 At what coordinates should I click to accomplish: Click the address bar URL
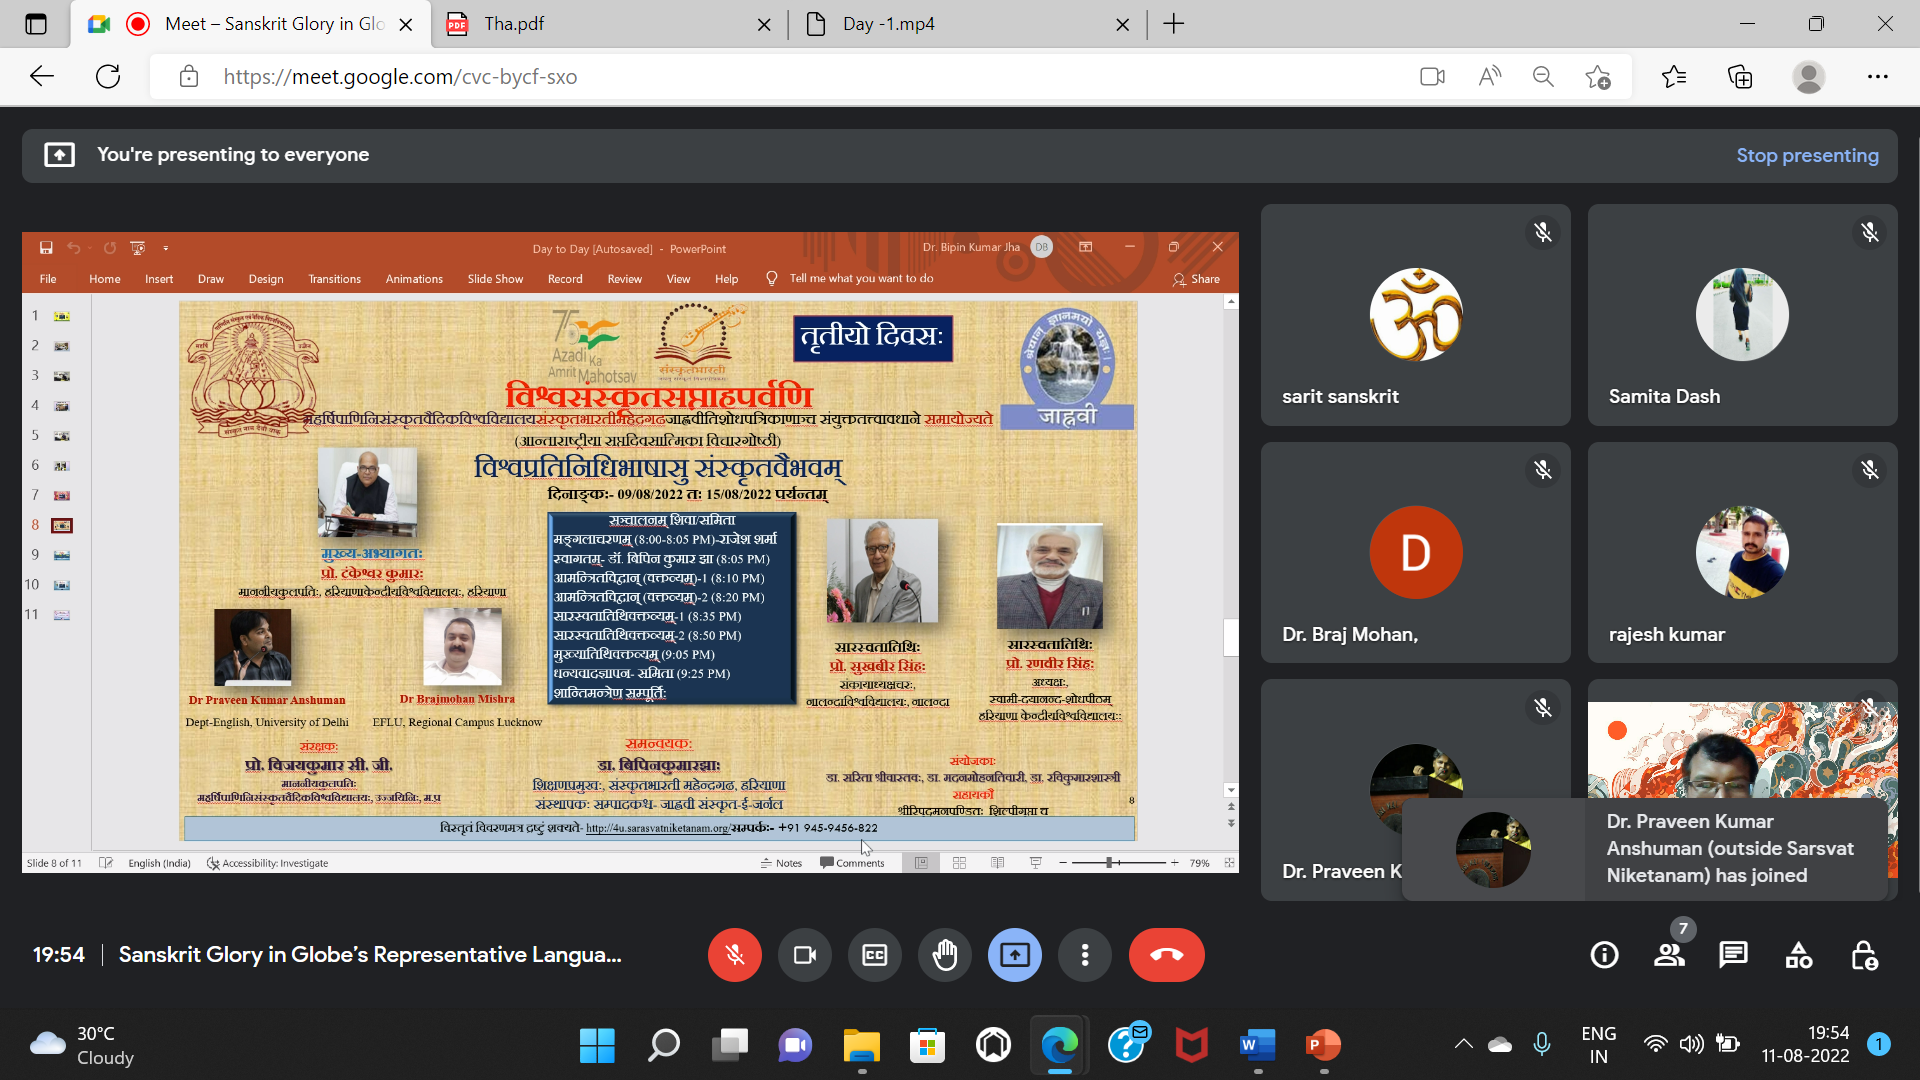coord(400,76)
